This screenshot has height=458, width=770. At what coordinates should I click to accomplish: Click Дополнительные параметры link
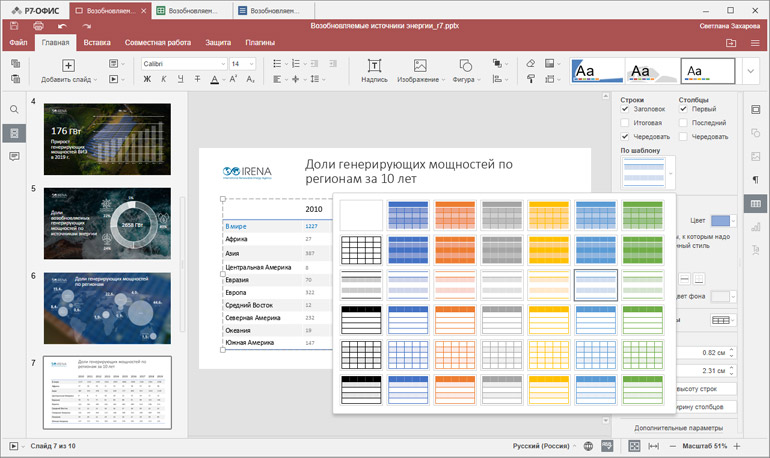tap(674, 428)
